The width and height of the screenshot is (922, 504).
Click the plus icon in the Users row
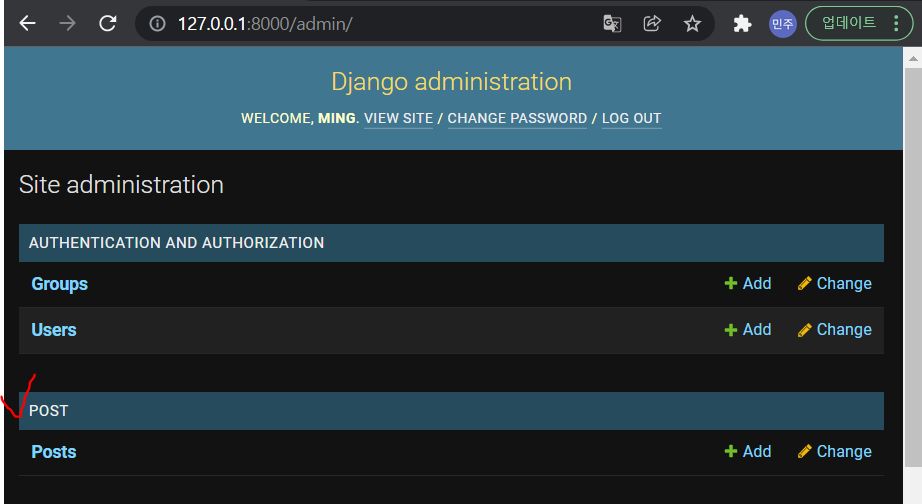730,330
